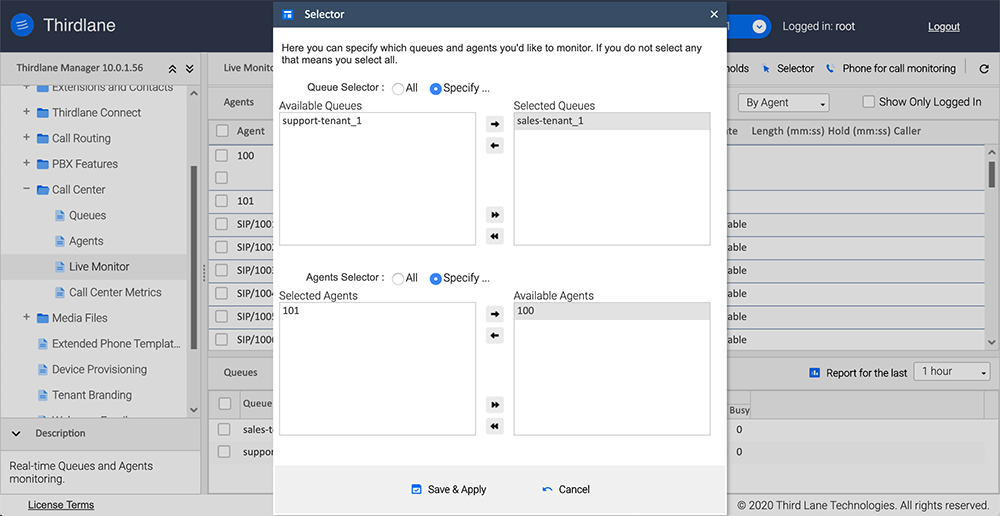Click the agents move-all-left double arrow

(x=494, y=427)
